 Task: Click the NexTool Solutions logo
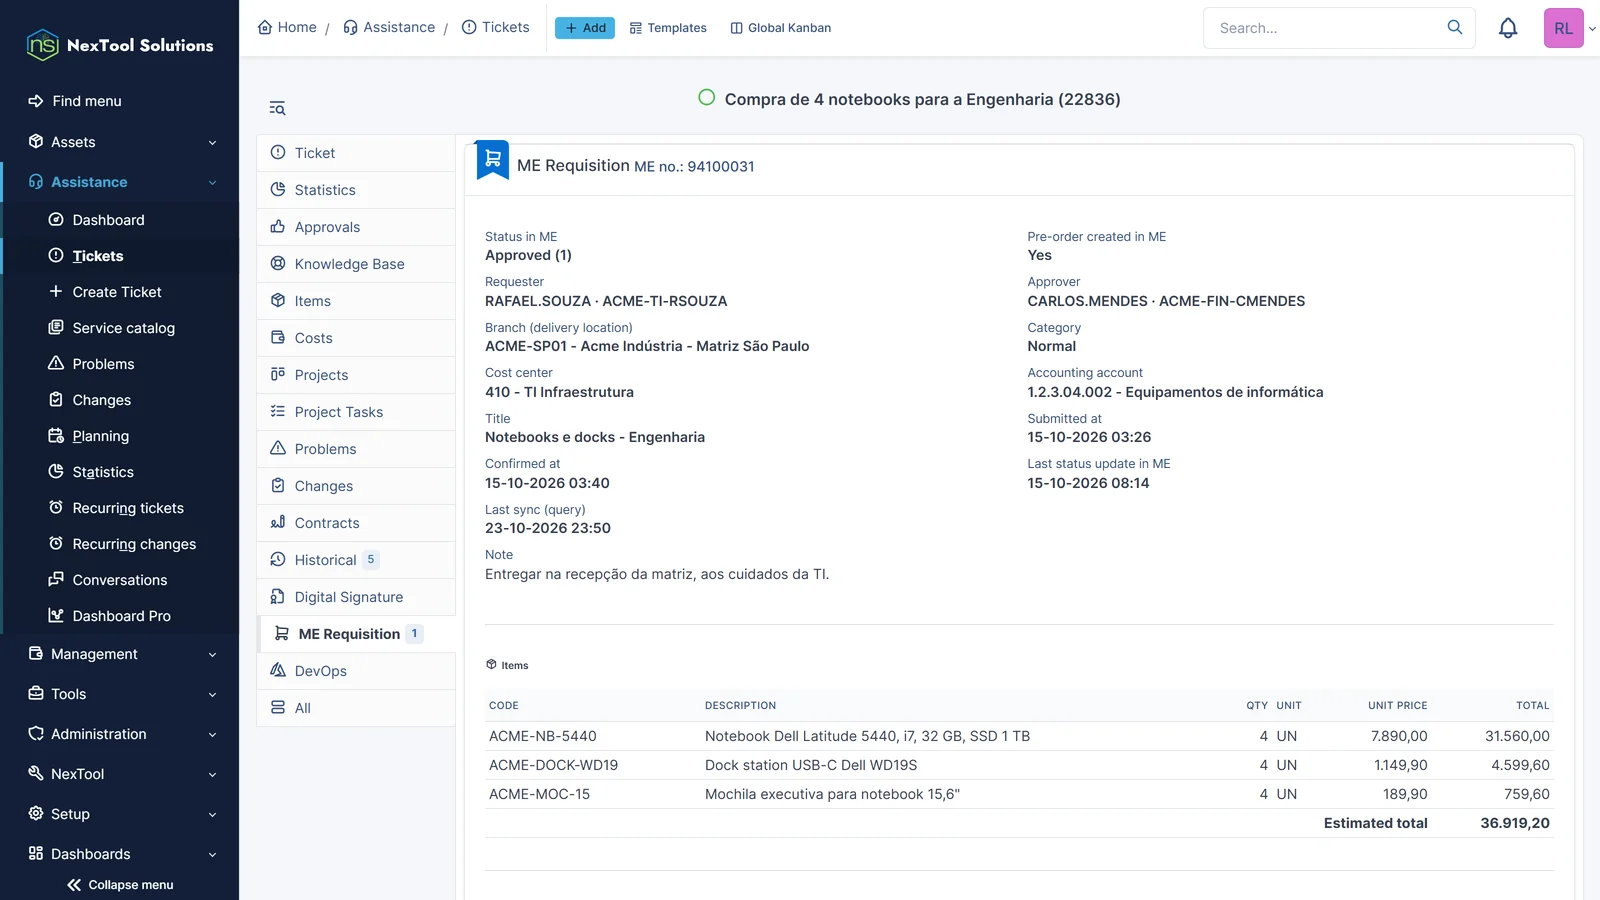tap(120, 45)
